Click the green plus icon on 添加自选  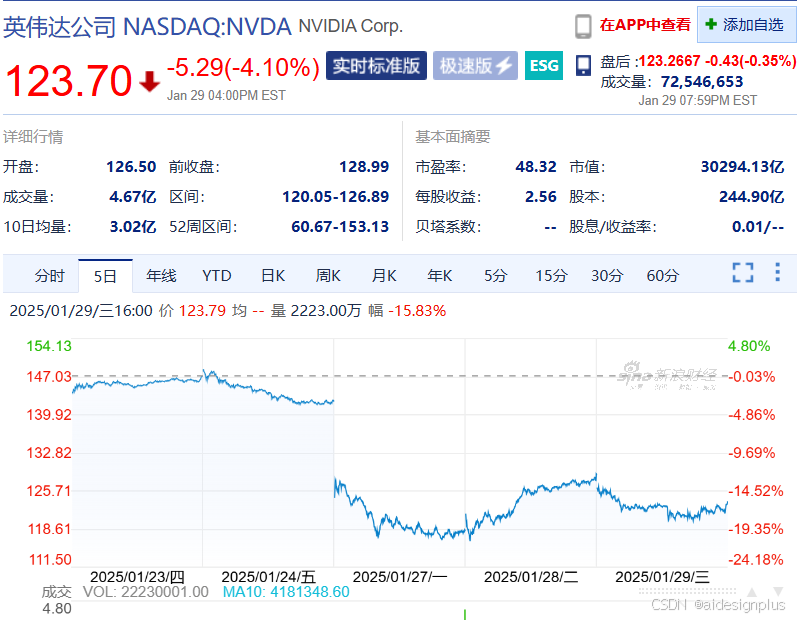pos(711,24)
